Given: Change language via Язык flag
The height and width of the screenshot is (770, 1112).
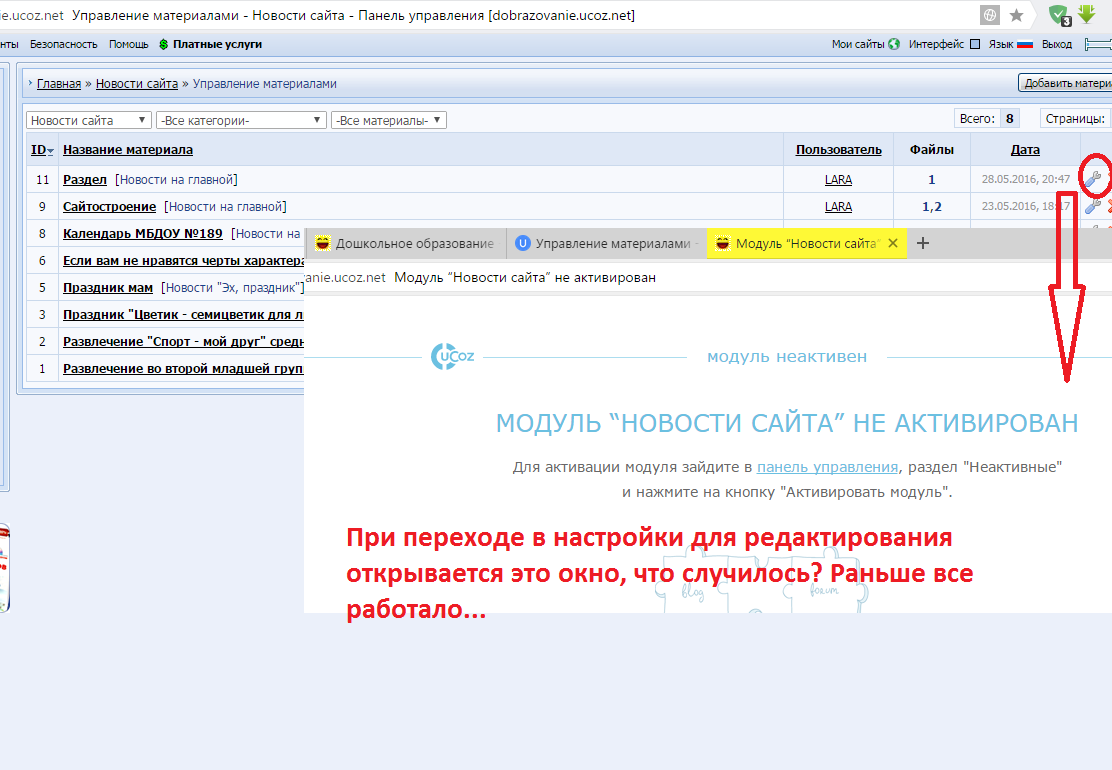Looking at the screenshot, I should [1011, 44].
